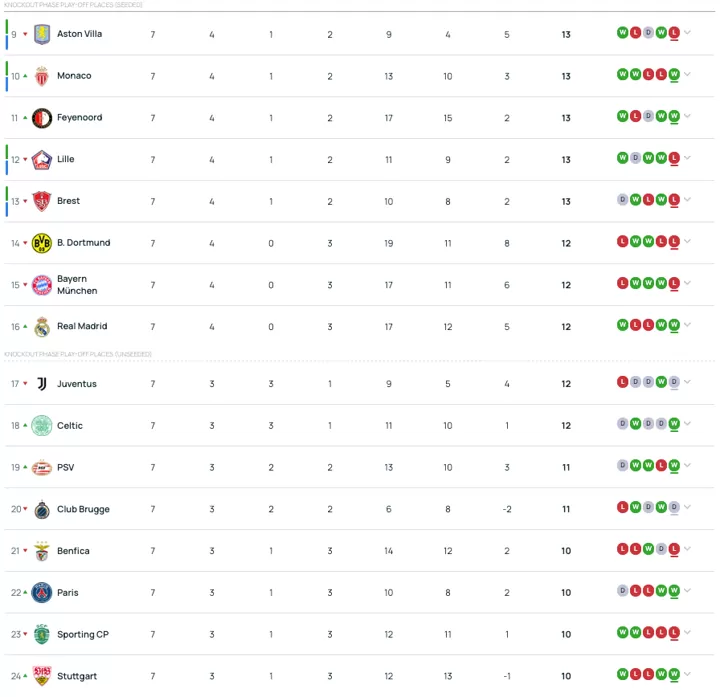Click the Feyenoord club crest
This screenshot has width=720, height=697.
coord(42,118)
